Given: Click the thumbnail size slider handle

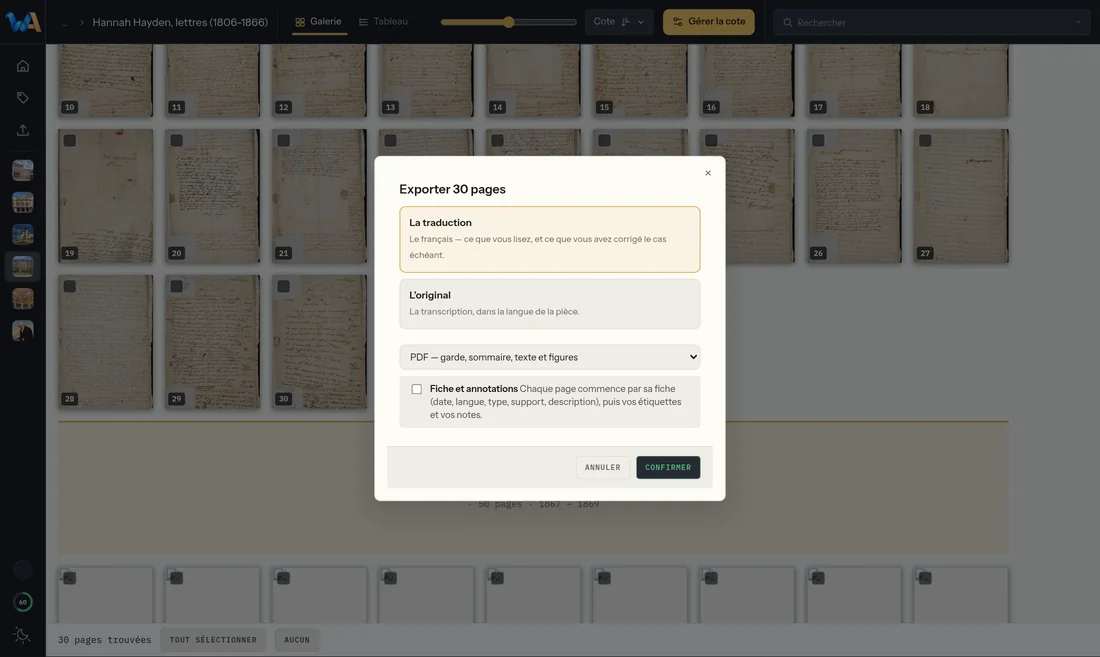Looking at the screenshot, I should 509,22.
